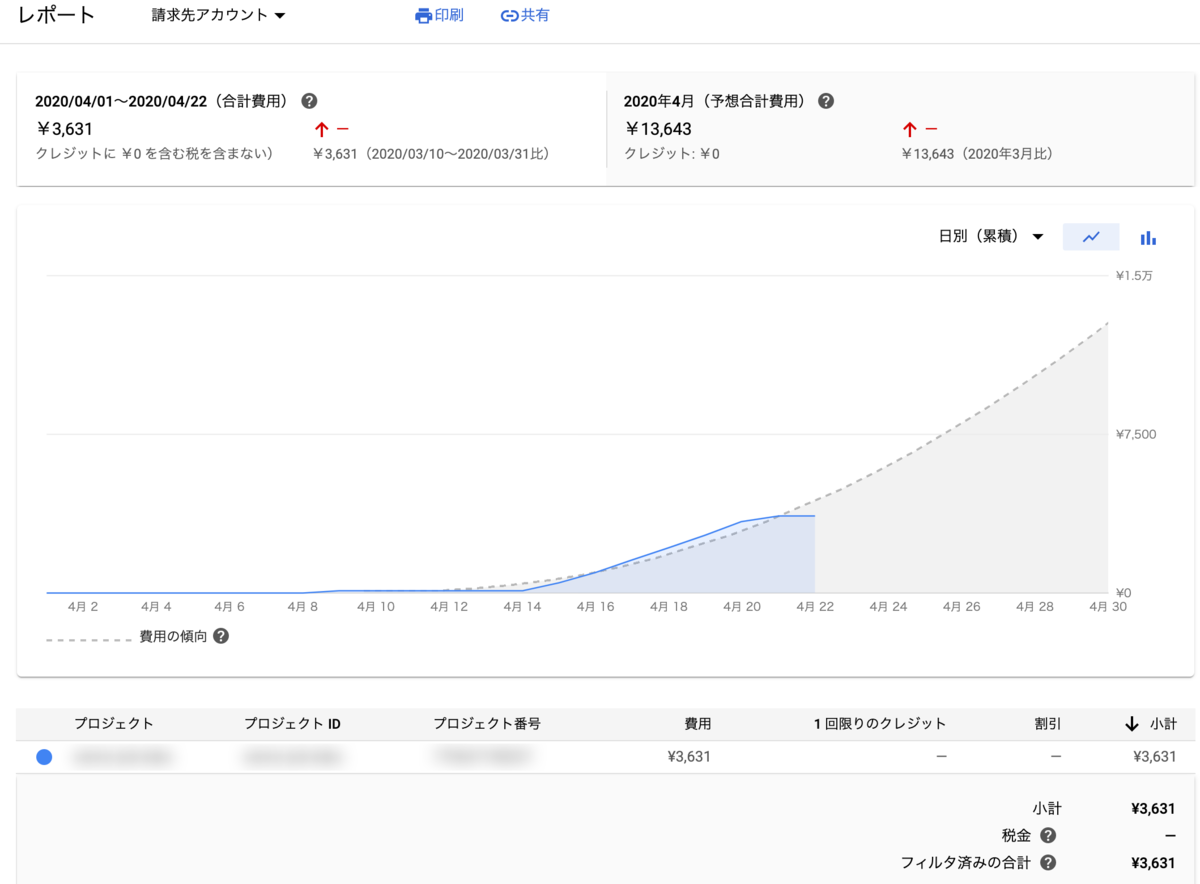Sort by the プロジェクト column header
The image size is (1200, 884).
pos(113,724)
